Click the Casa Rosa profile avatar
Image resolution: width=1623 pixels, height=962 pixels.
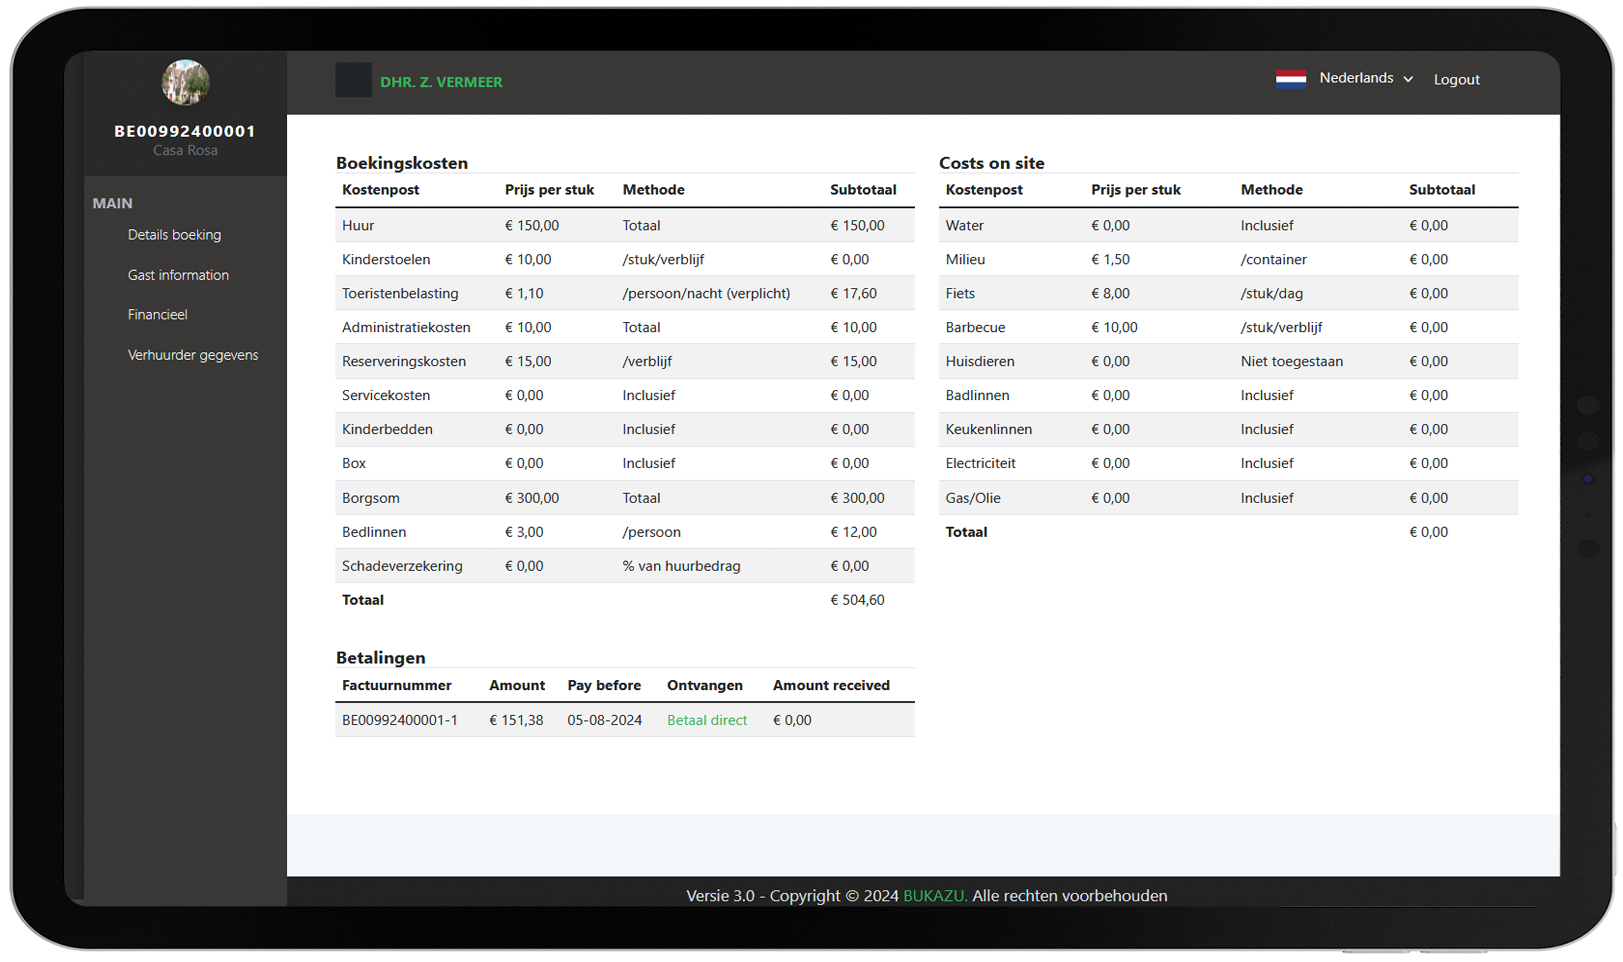tap(185, 83)
